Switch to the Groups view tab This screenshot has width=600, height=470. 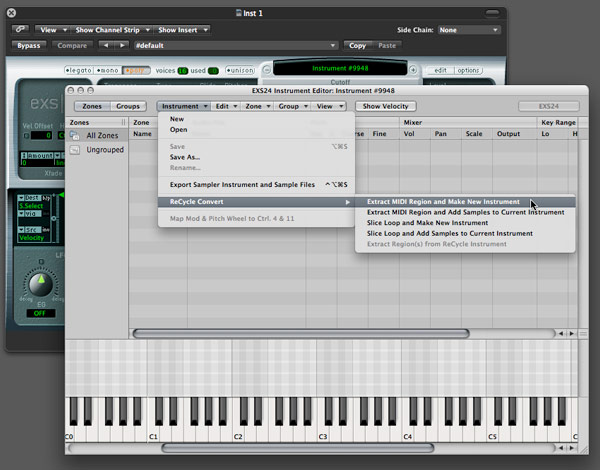click(x=128, y=106)
